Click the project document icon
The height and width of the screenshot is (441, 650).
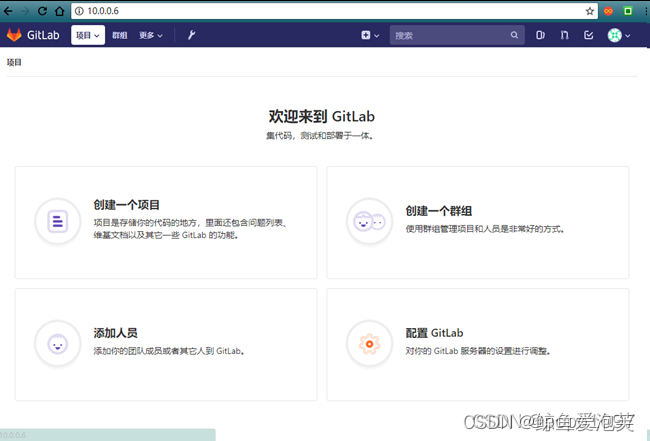(x=58, y=221)
